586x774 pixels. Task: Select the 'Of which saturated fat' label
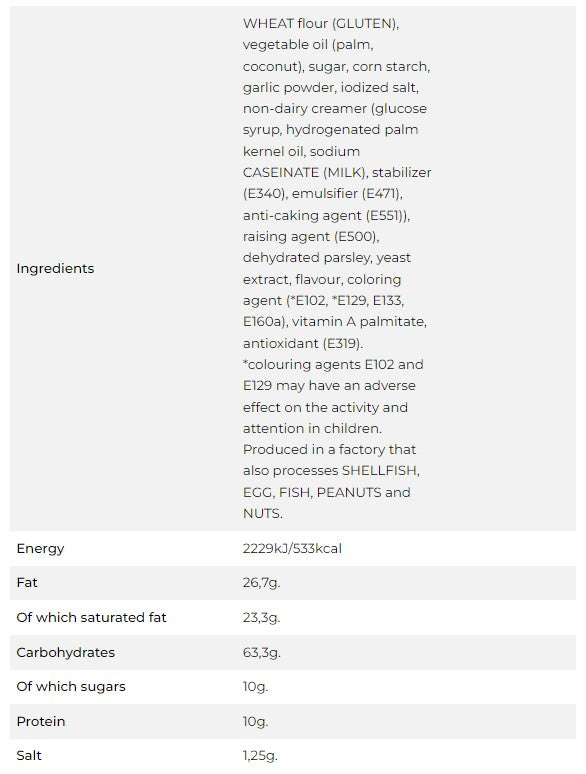tap(91, 618)
